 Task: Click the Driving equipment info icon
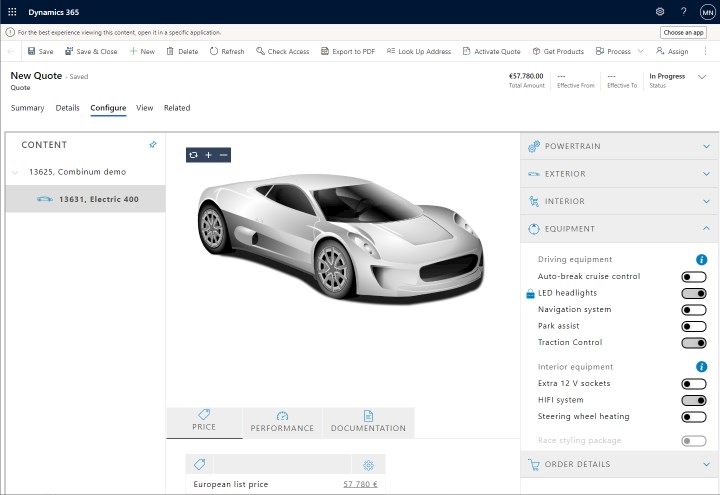[702, 260]
